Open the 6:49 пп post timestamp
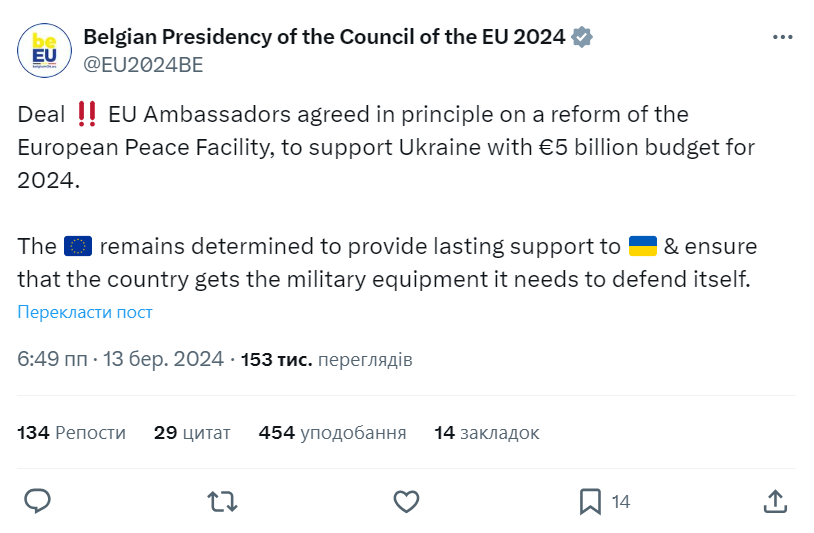This screenshot has height=533, width=814. 120,359
